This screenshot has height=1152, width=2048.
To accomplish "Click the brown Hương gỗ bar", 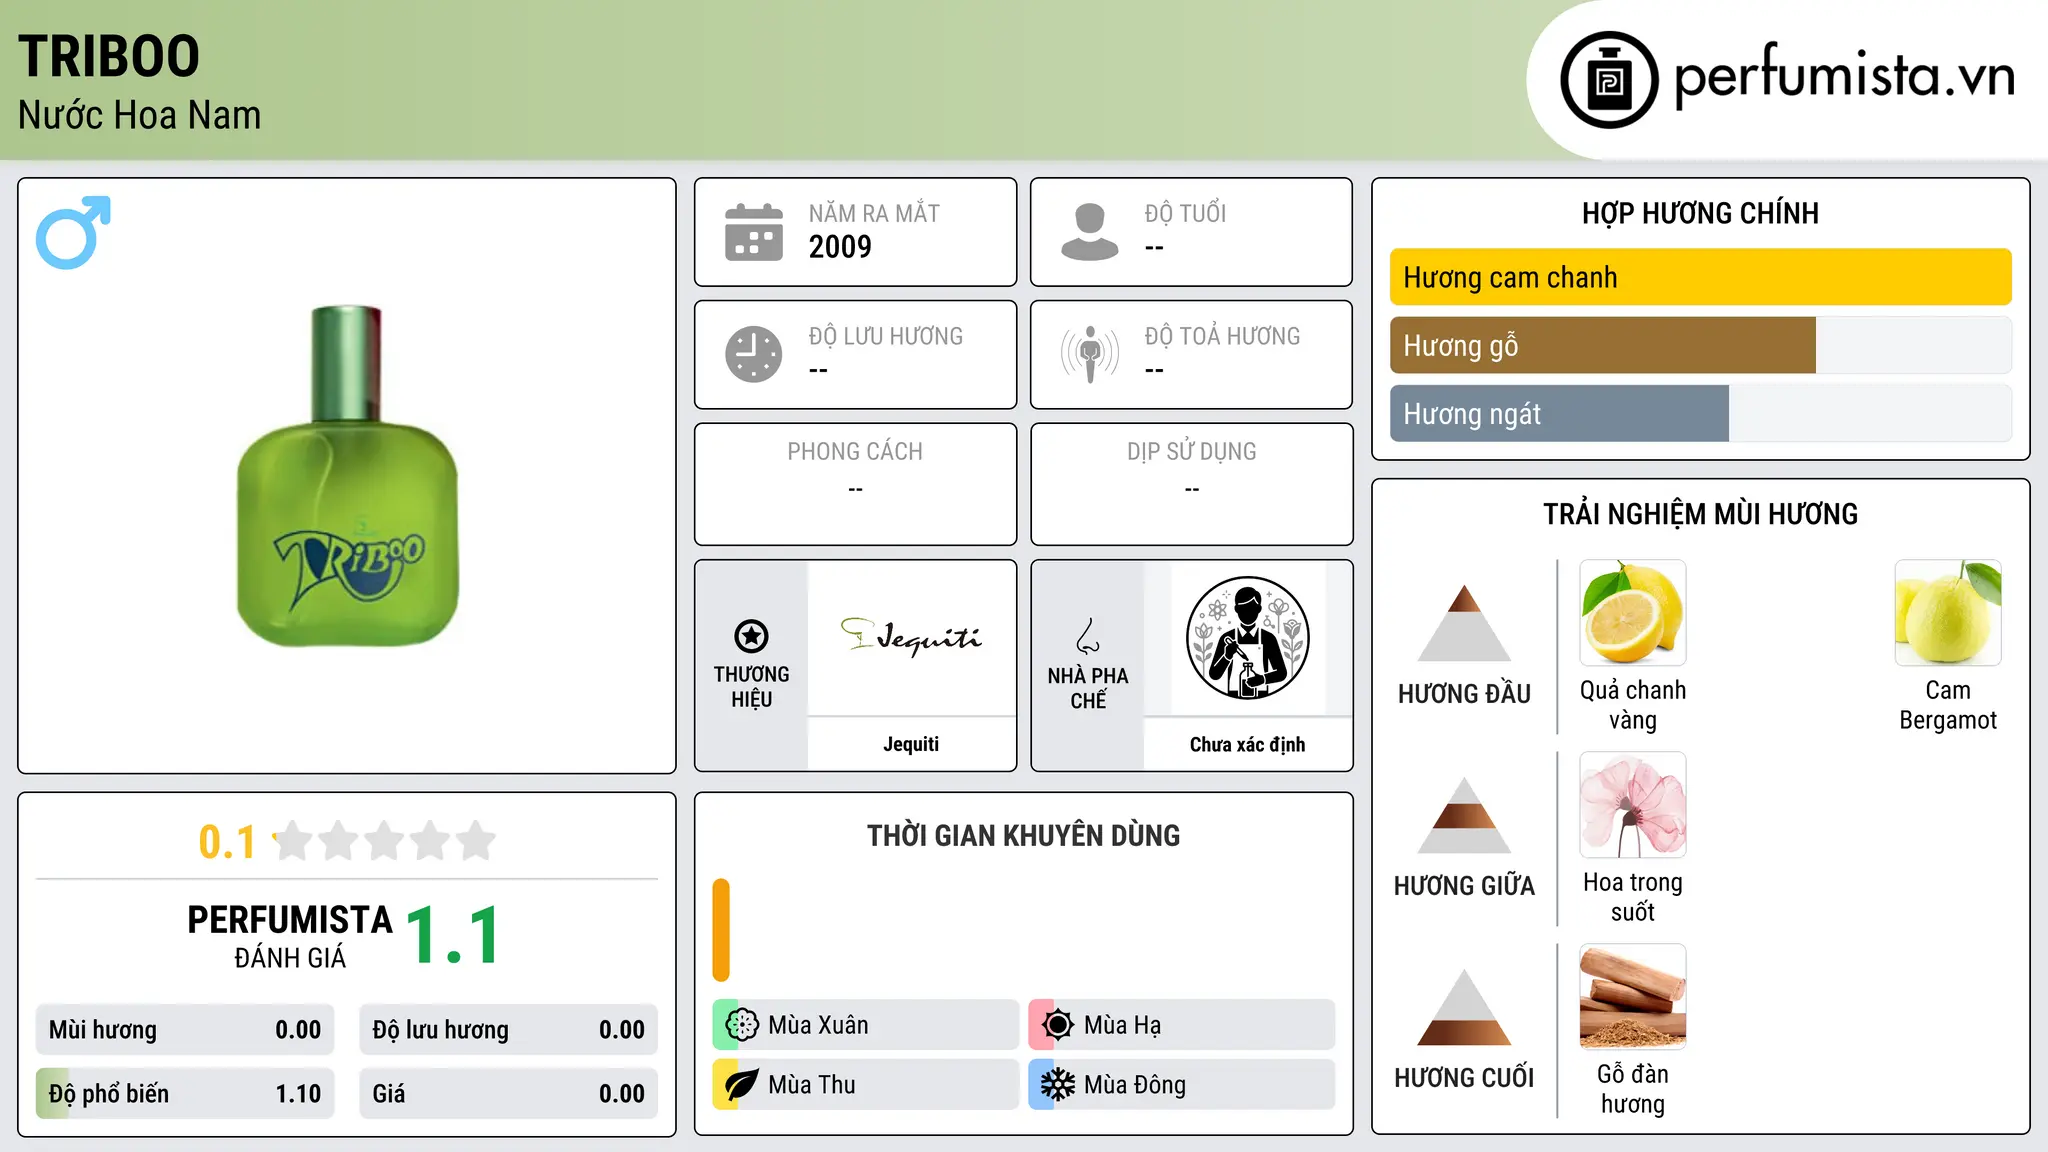I will (1603, 346).
